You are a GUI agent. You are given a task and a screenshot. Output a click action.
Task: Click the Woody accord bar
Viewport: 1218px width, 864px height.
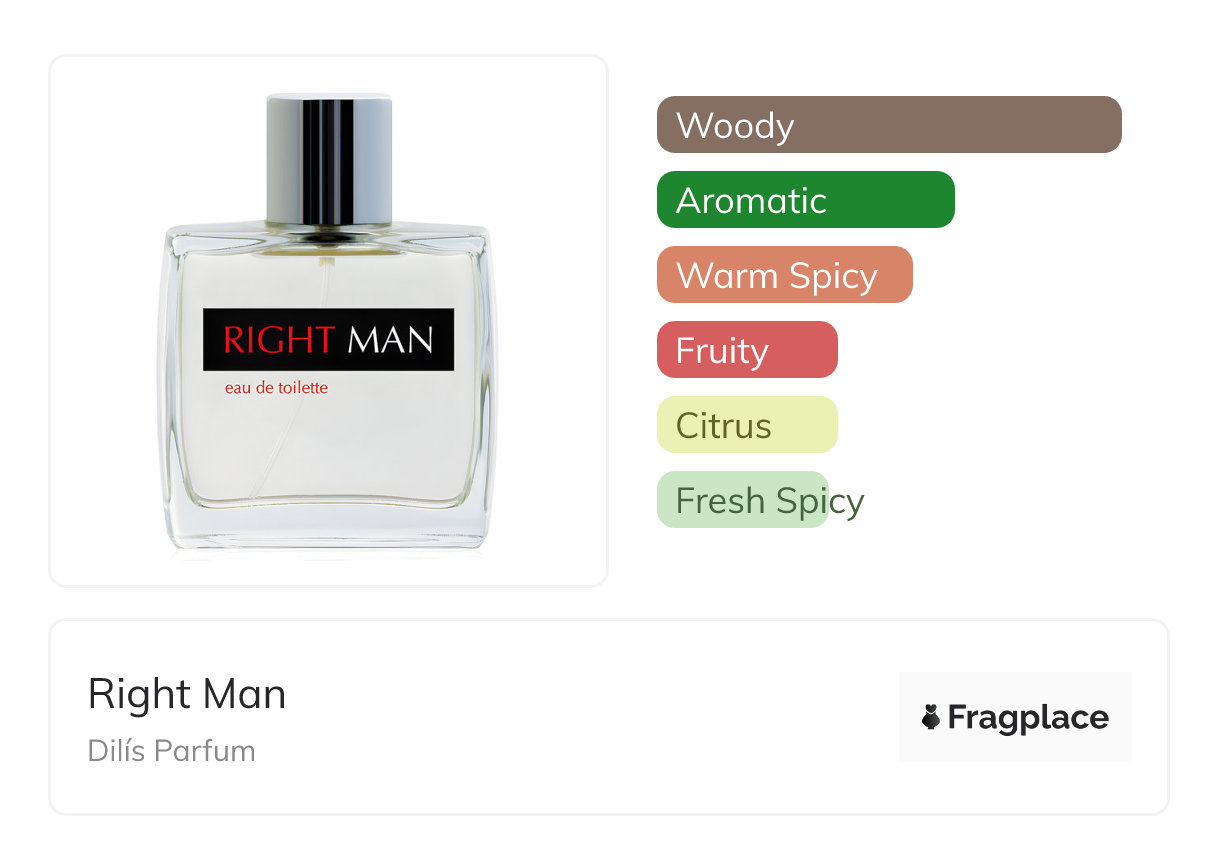889,125
